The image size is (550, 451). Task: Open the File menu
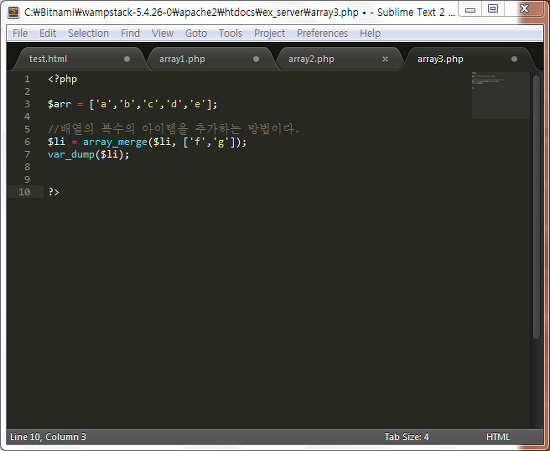pos(20,33)
